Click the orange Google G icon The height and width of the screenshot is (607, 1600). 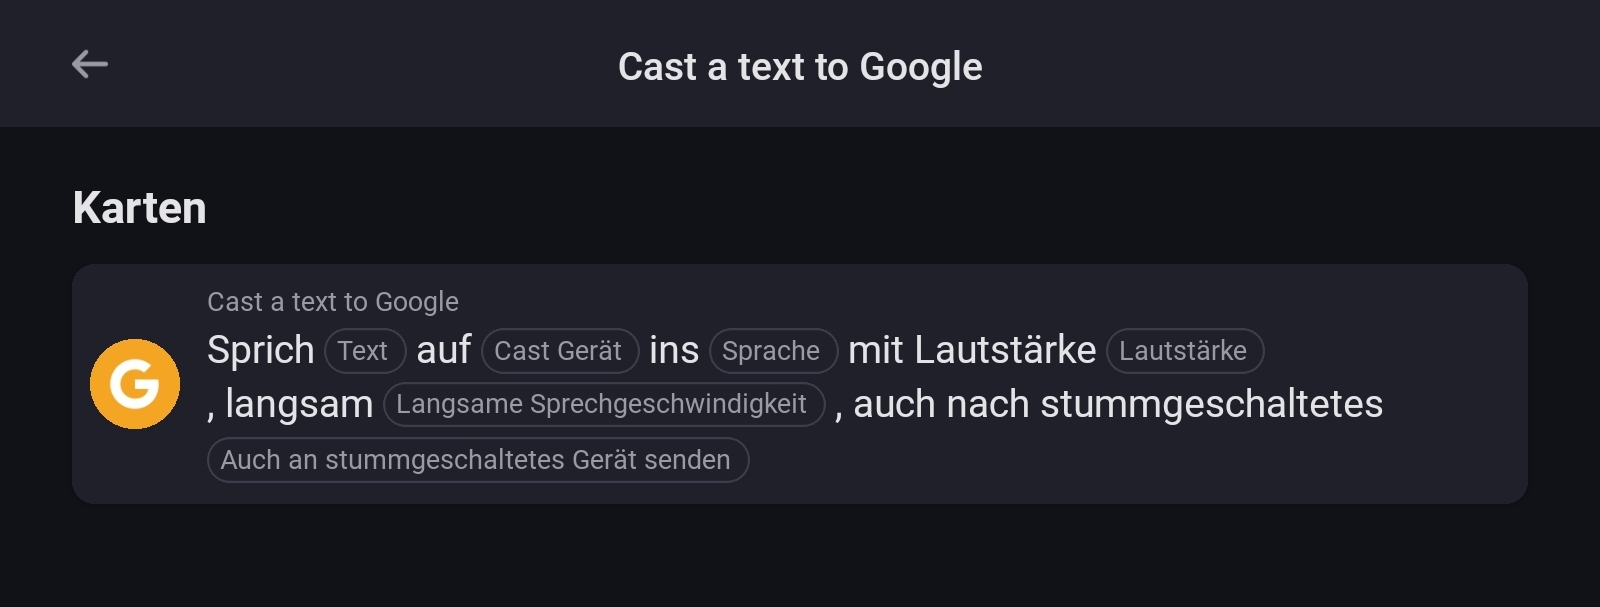[x=135, y=384]
